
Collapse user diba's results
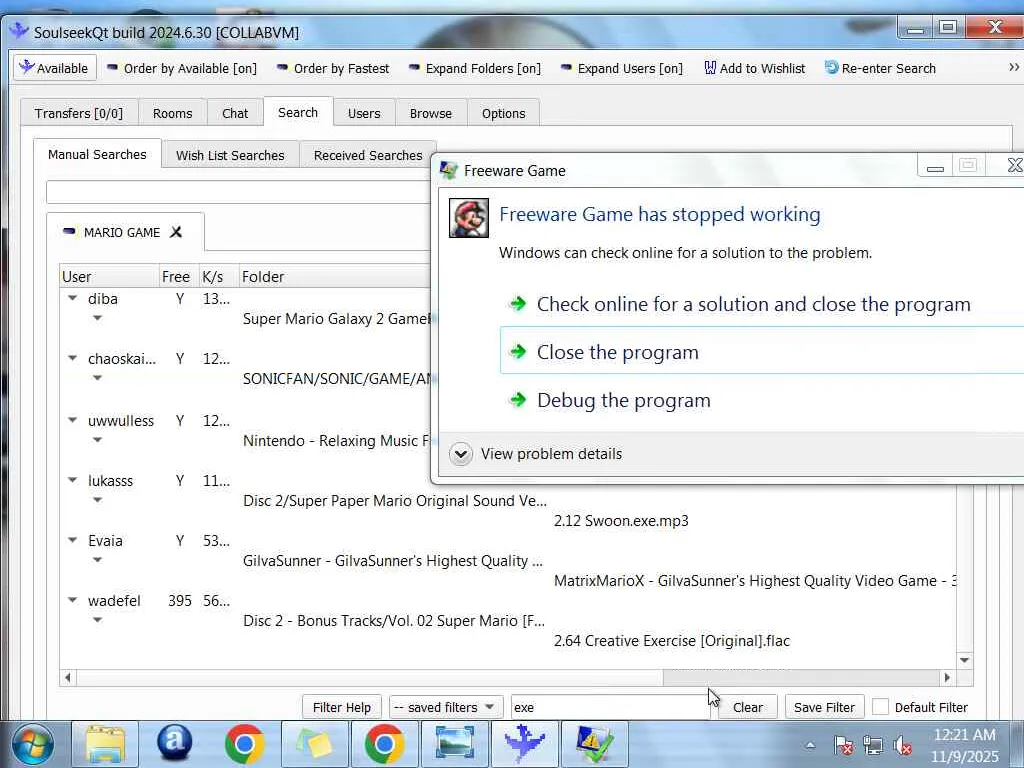click(72, 298)
